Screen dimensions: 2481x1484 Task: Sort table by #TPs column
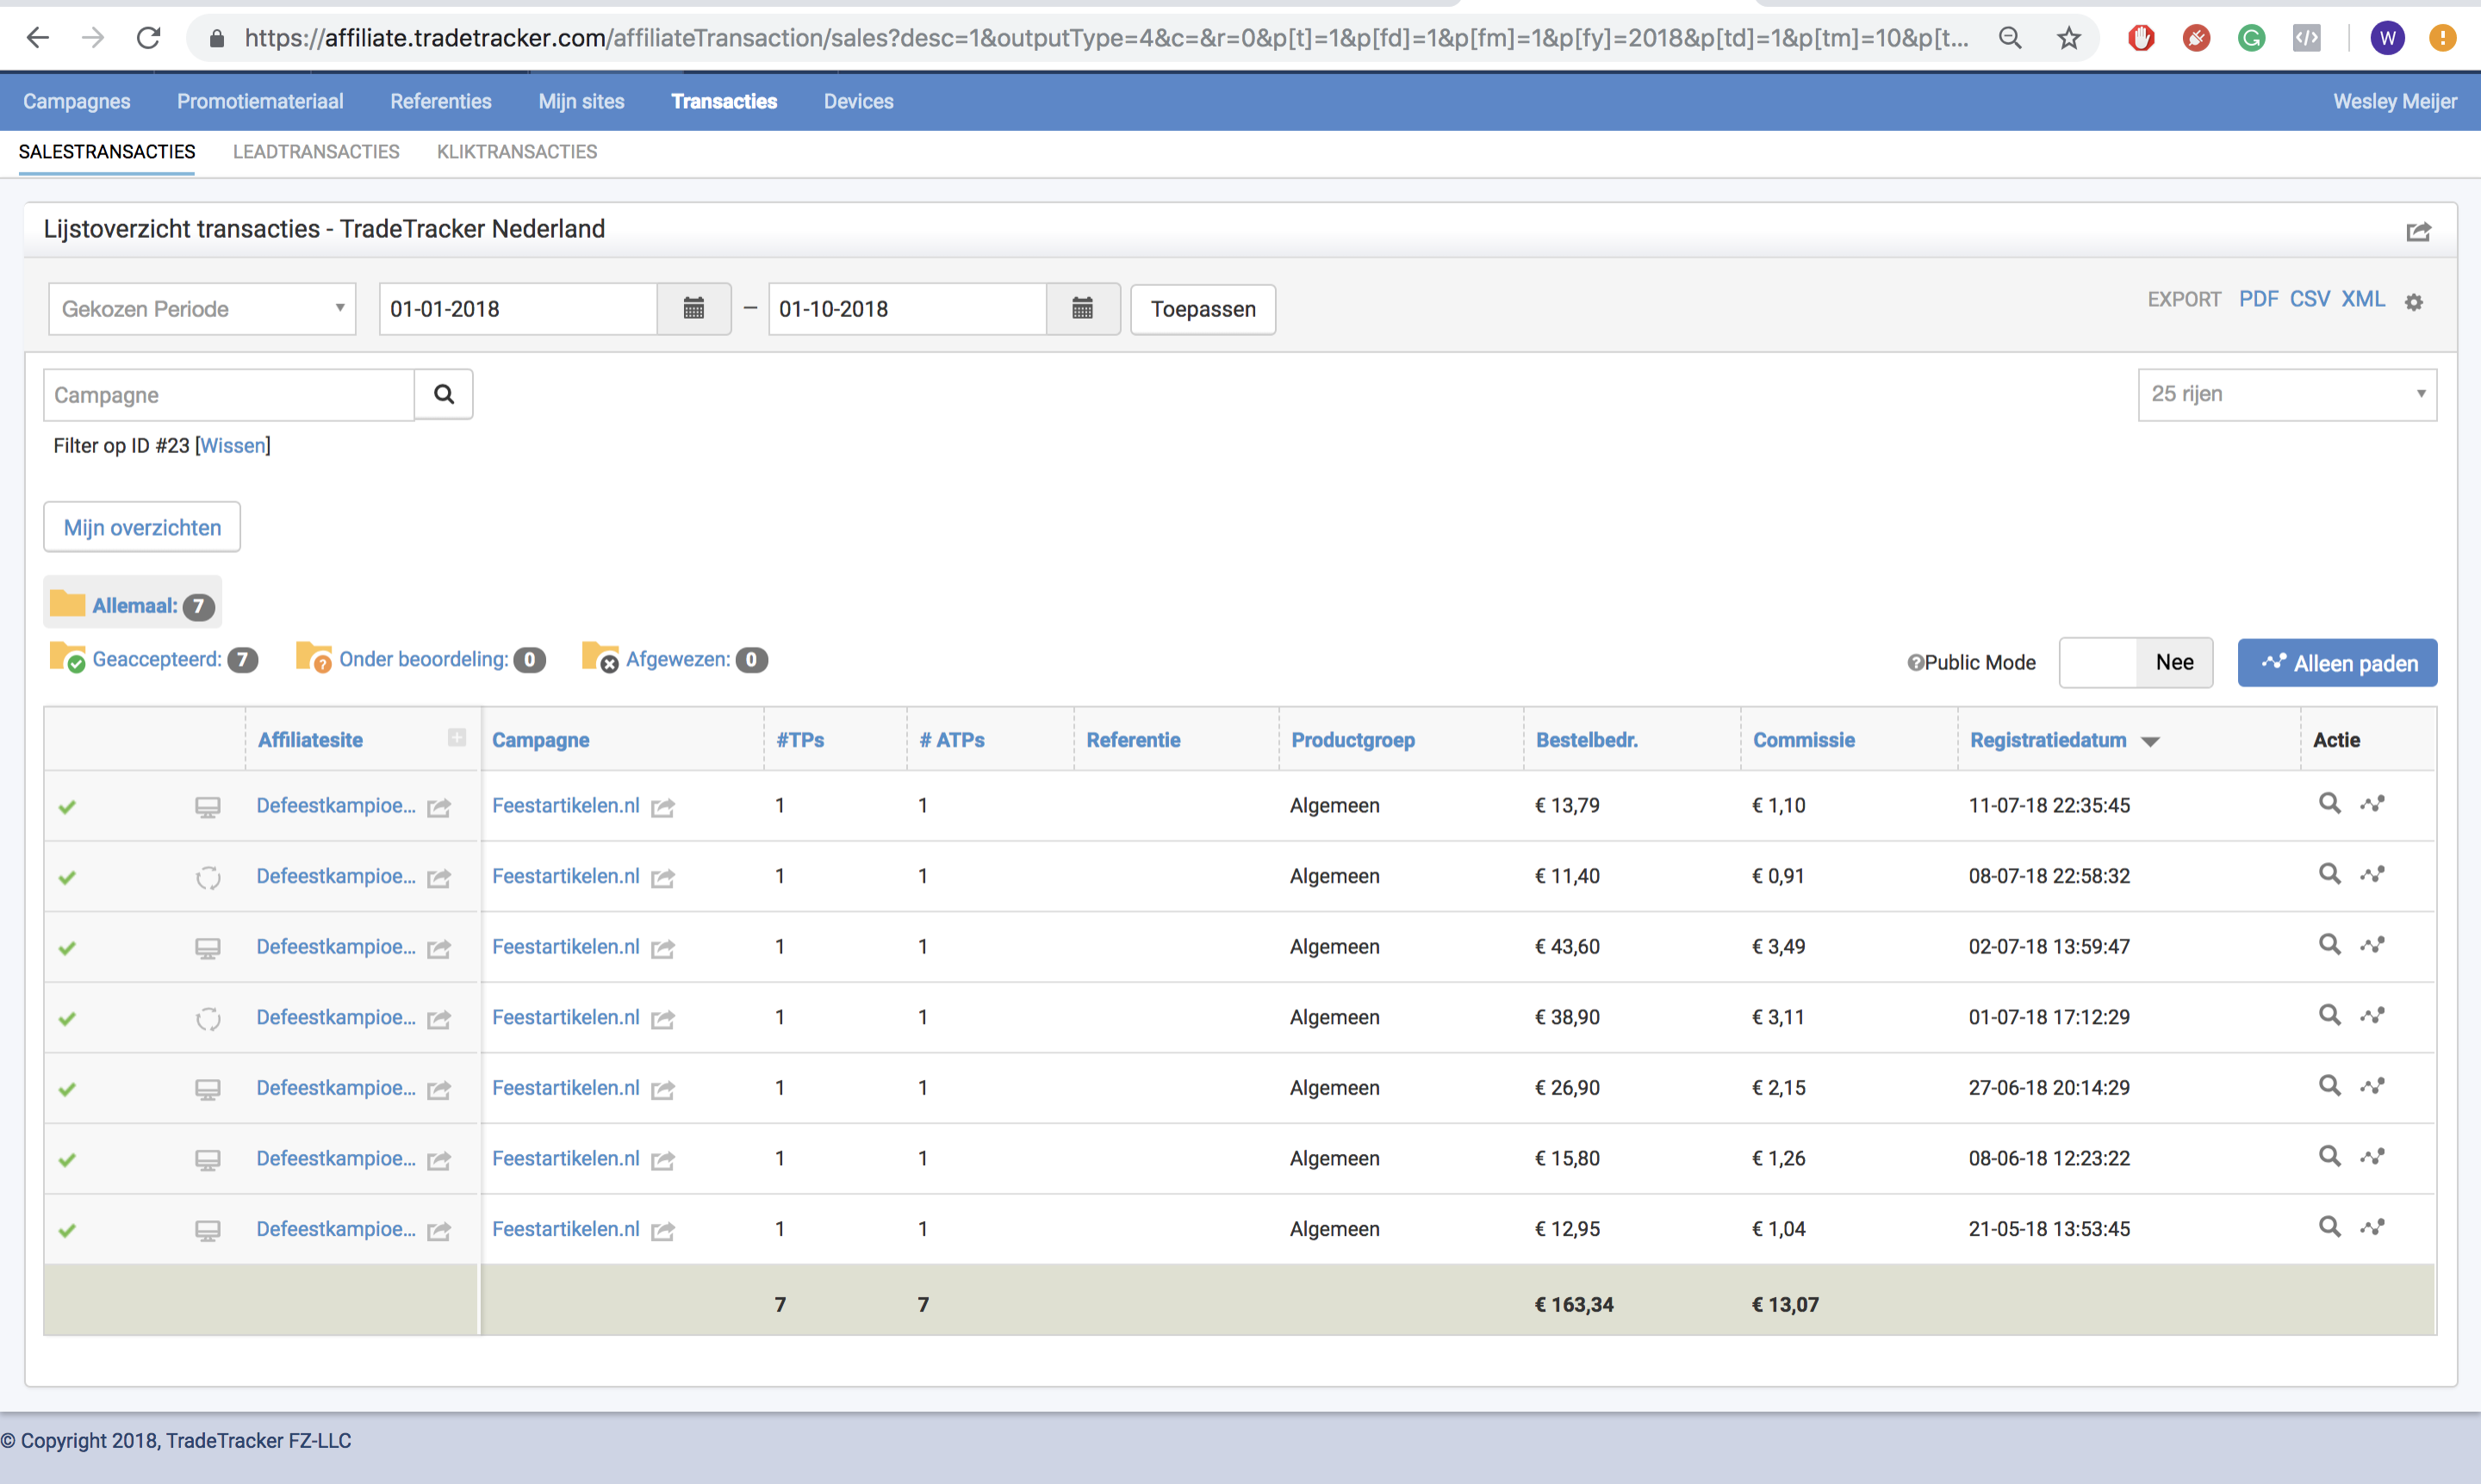click(x=800, y=740)
